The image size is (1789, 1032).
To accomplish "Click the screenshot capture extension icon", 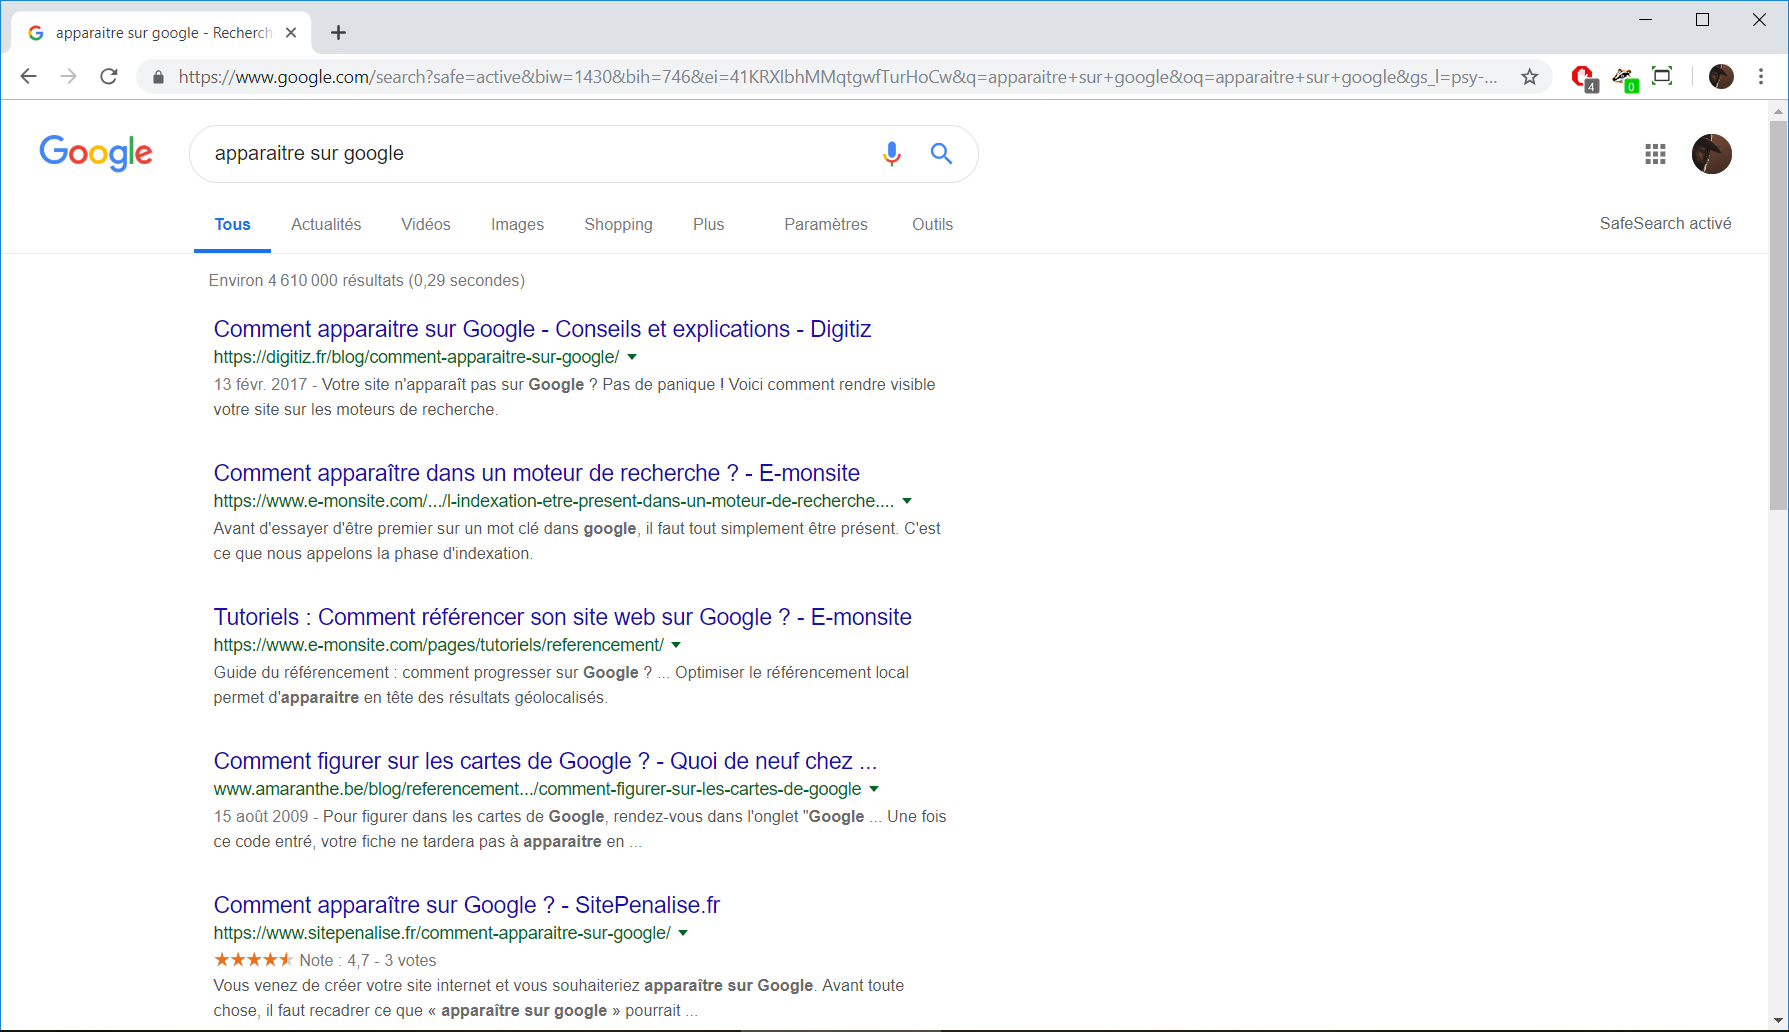I will [x=1662, y=76].
